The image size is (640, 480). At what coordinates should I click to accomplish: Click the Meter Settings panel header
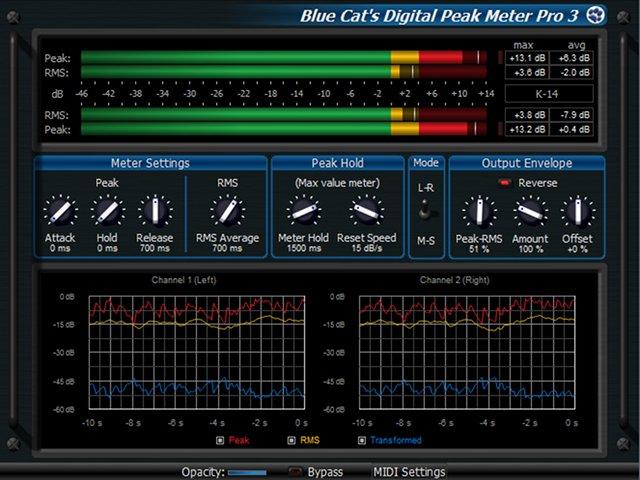point(151,163)
